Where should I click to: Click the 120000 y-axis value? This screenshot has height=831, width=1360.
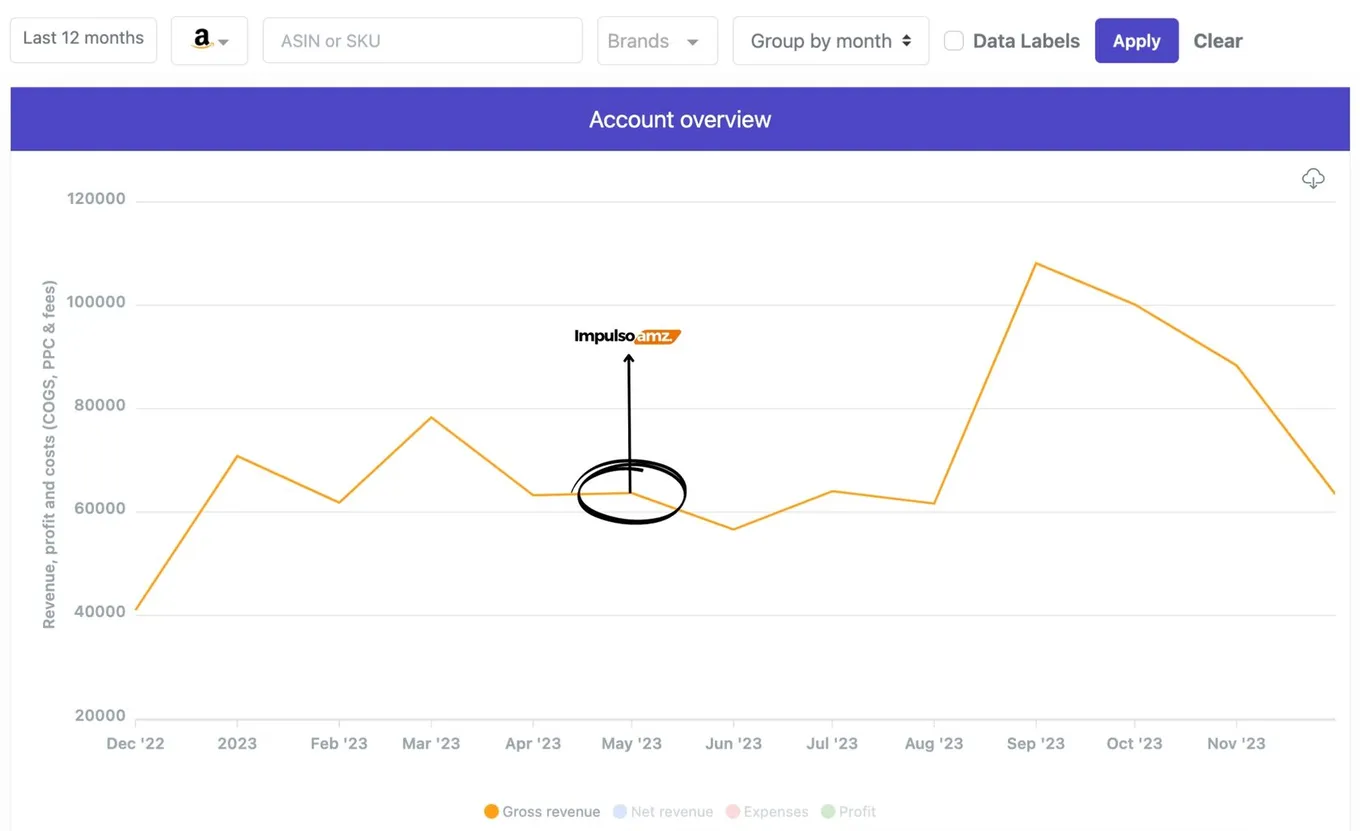click(96, 199)
